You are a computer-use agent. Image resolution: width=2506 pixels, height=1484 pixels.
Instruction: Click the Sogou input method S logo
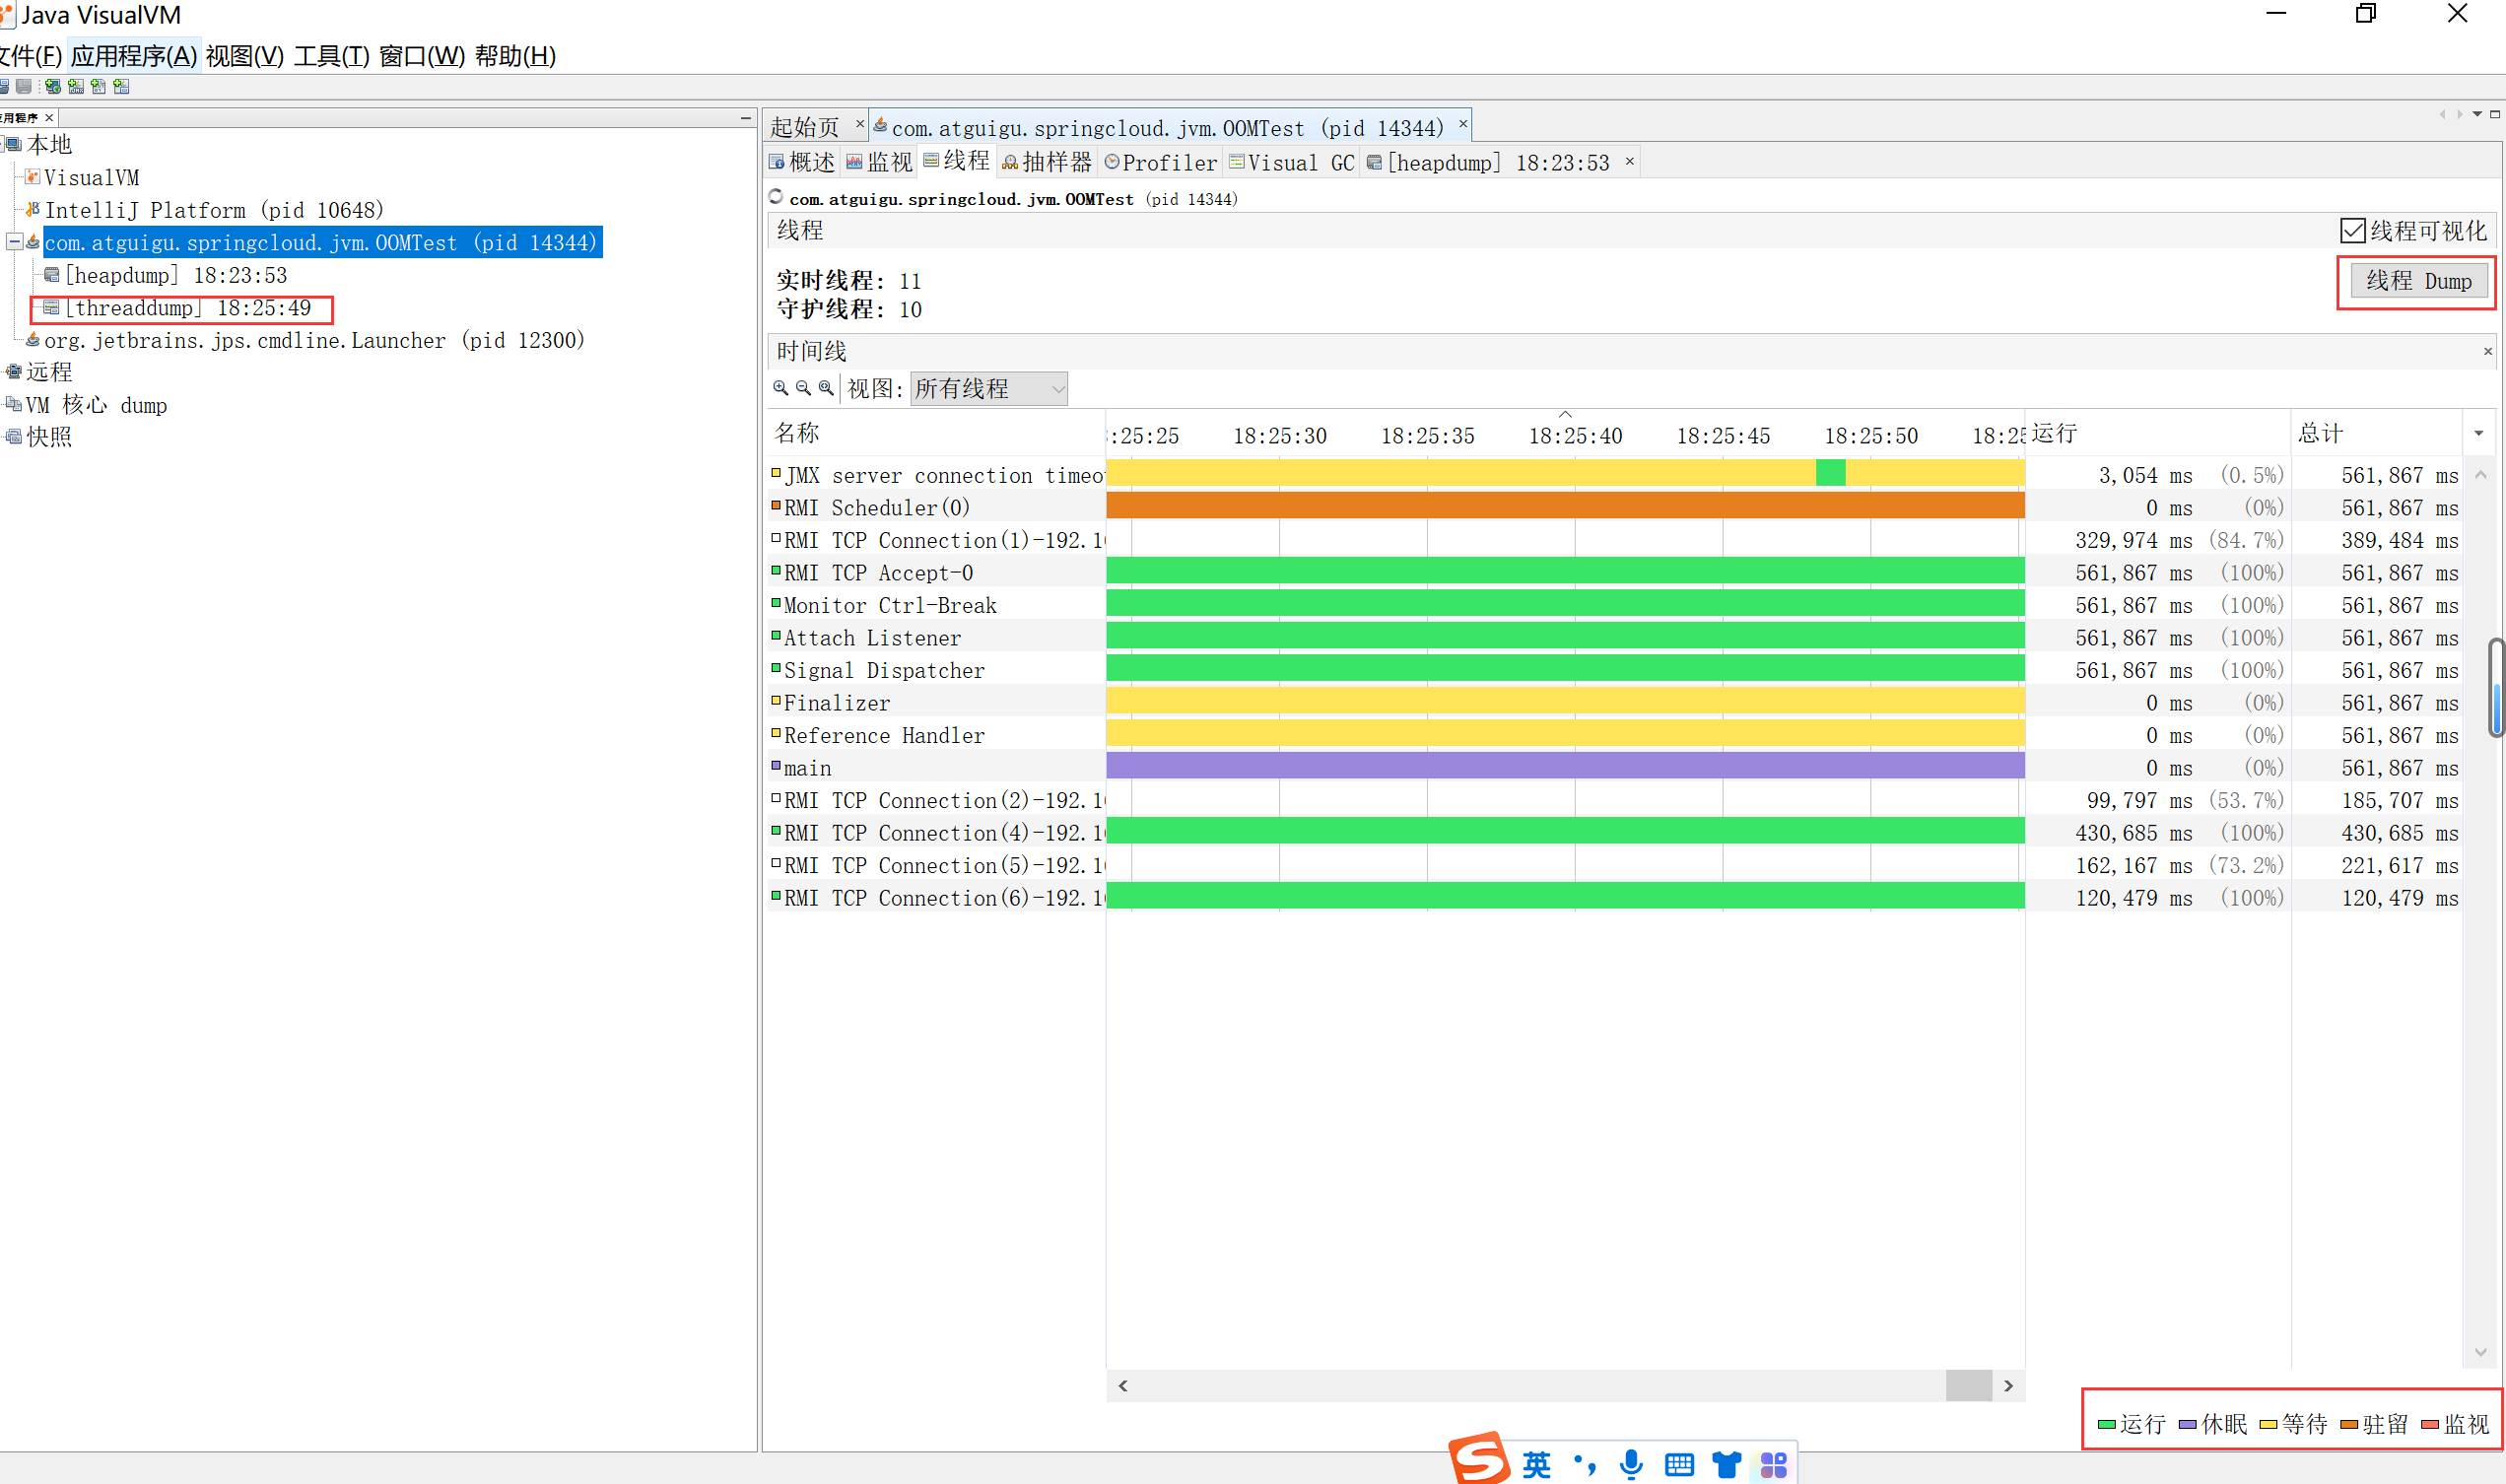pos(1478,1460)
